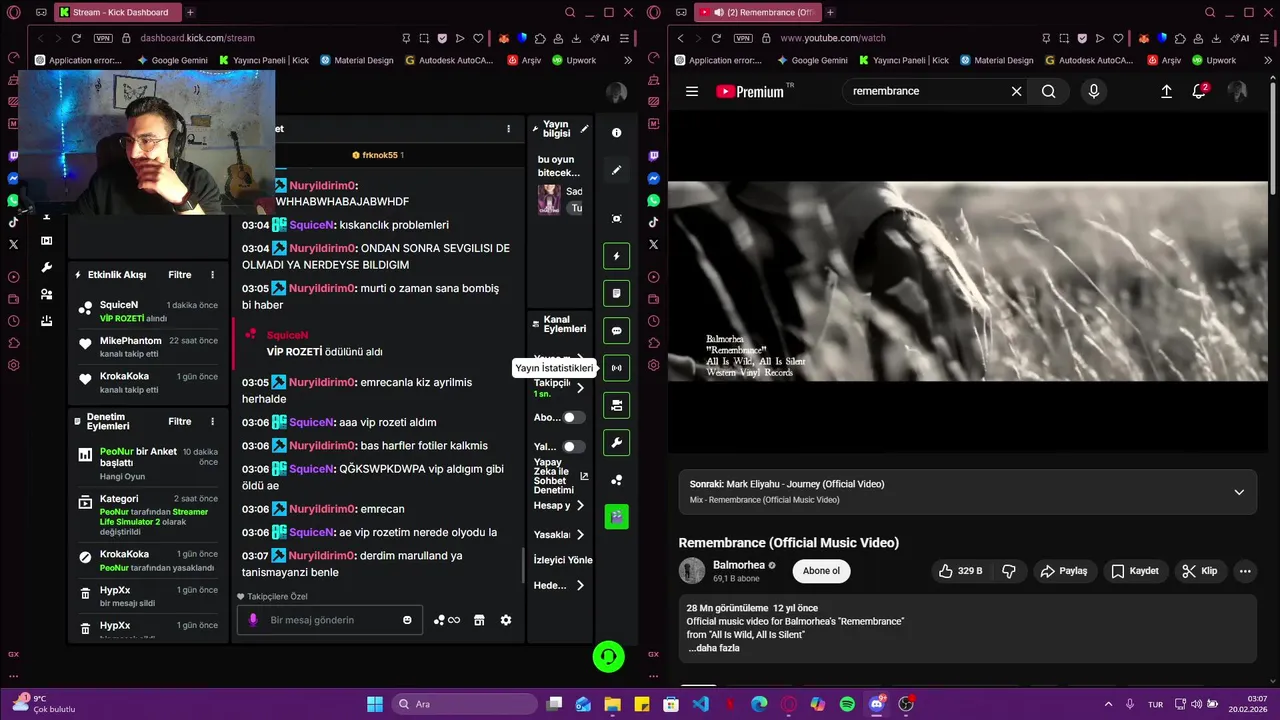Open Google Gemini bookmark in the Kick window

tap(172, 60)
